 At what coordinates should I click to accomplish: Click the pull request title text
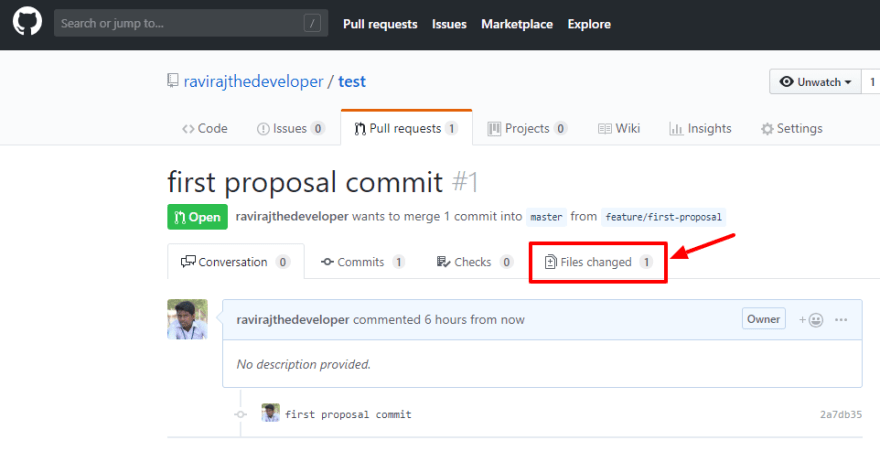pyautogui.click(x=305, y=182)
